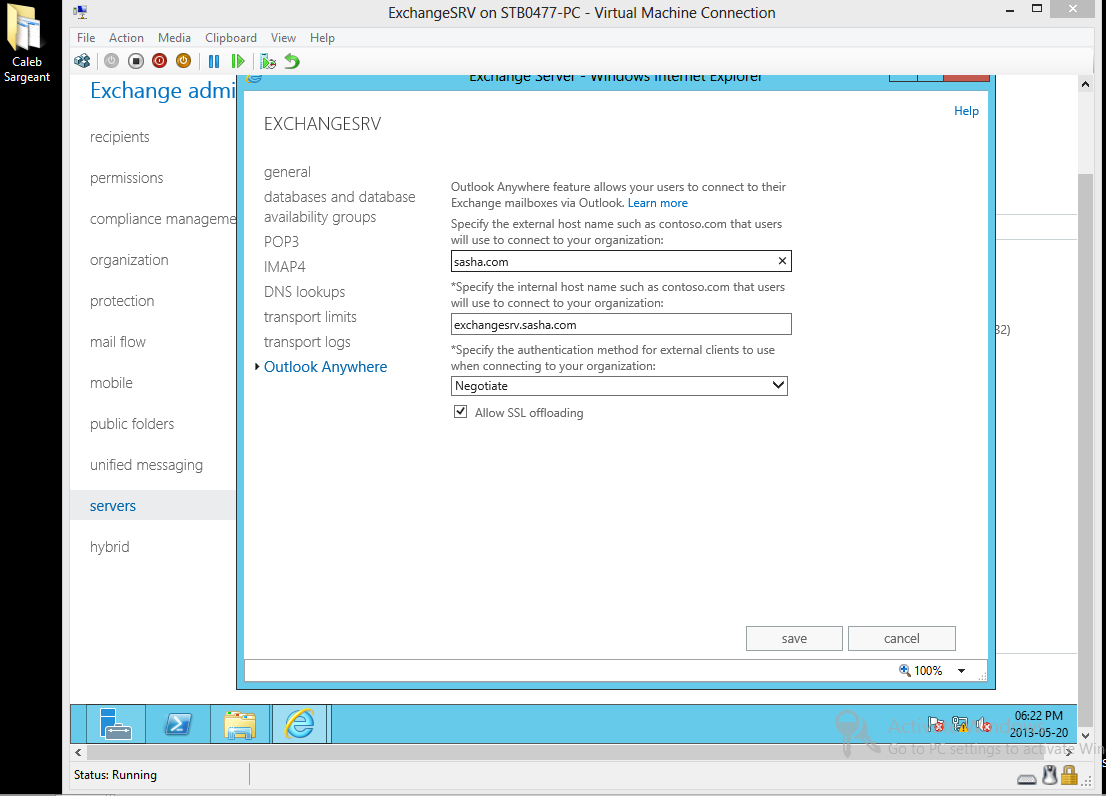Open the File menu
Image resolution: width=1106 pixels, height=796 pixels.
[86, 38]
